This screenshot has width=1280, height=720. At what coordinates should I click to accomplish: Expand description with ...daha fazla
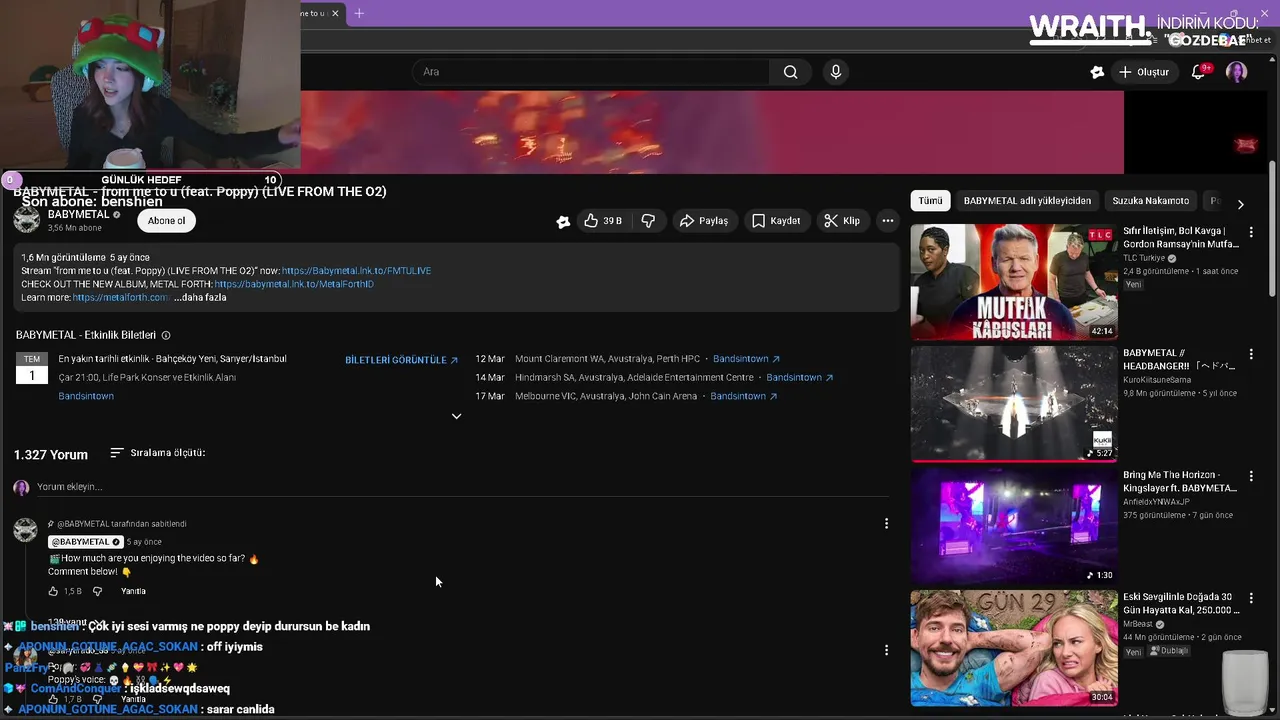pyautogui.click(x=200, y=297)
